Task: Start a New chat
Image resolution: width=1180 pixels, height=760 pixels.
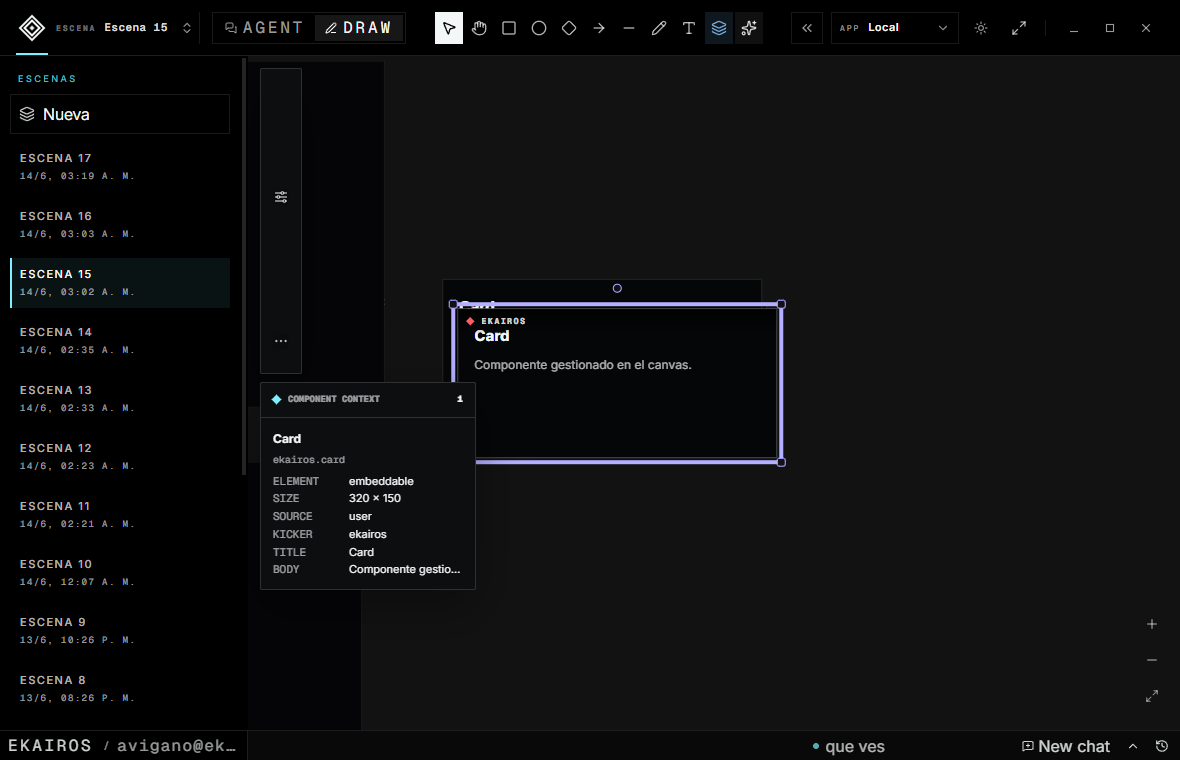Action: 1066,746
